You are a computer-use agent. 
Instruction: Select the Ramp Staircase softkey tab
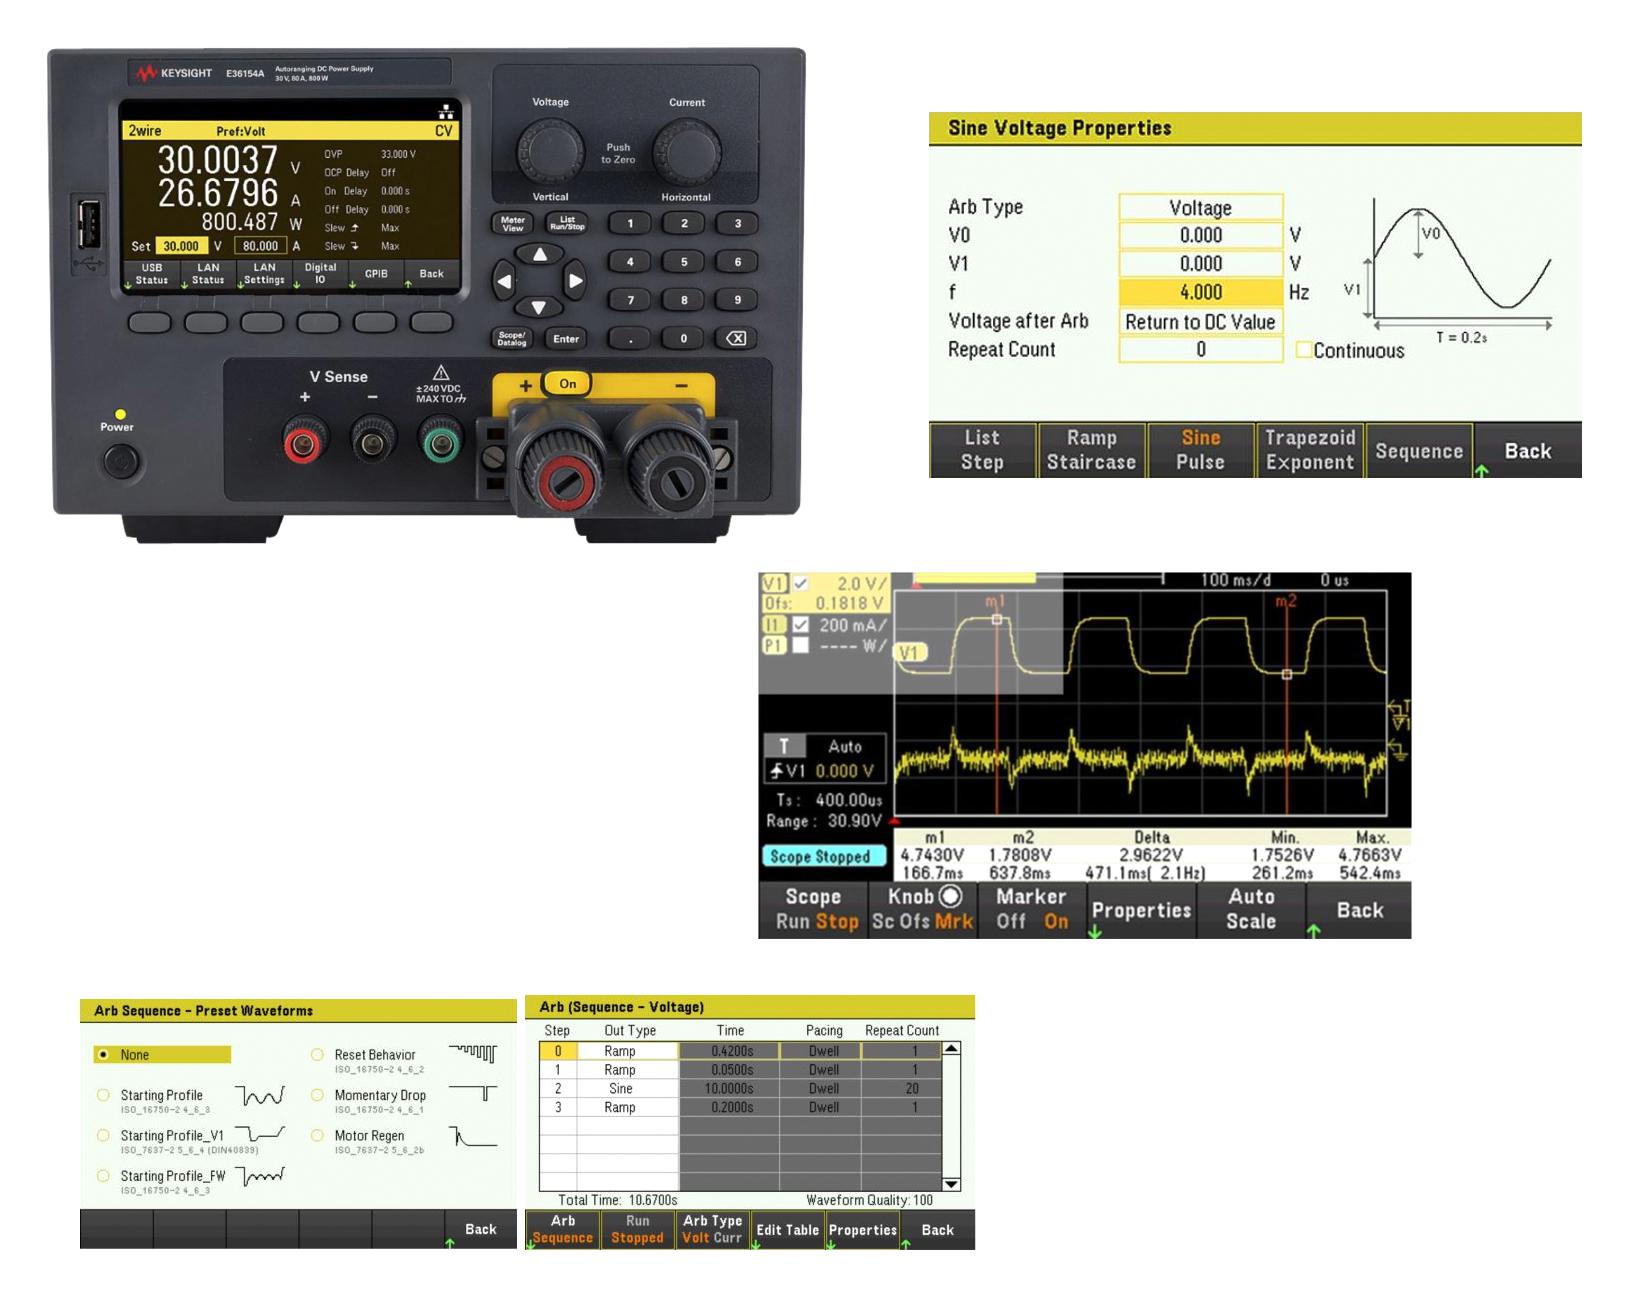click(x=1091, y=450)
